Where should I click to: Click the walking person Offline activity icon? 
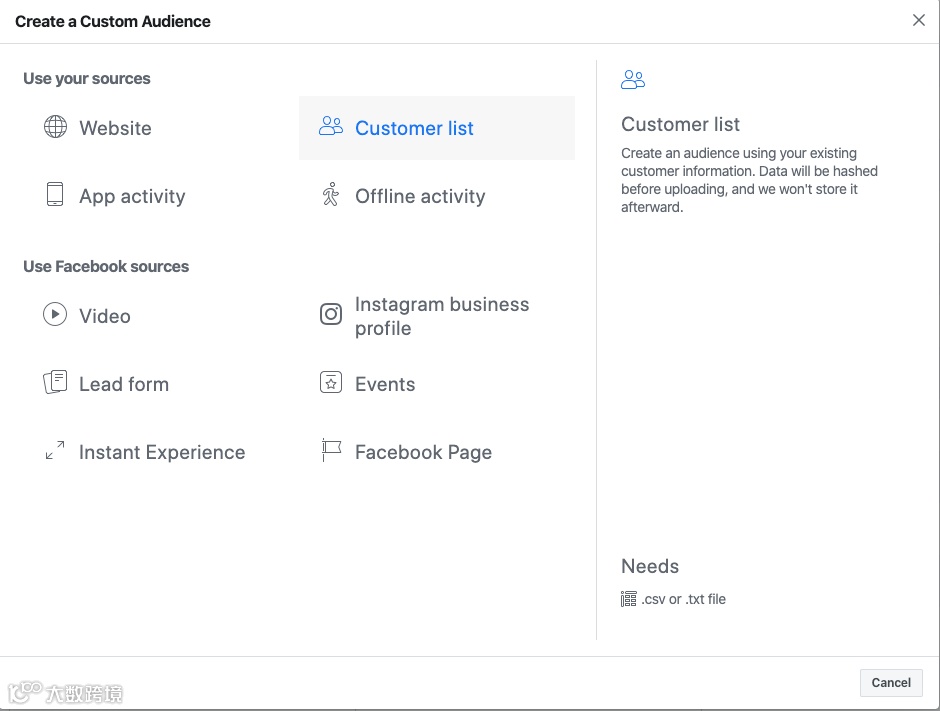[x=330, y=194]
